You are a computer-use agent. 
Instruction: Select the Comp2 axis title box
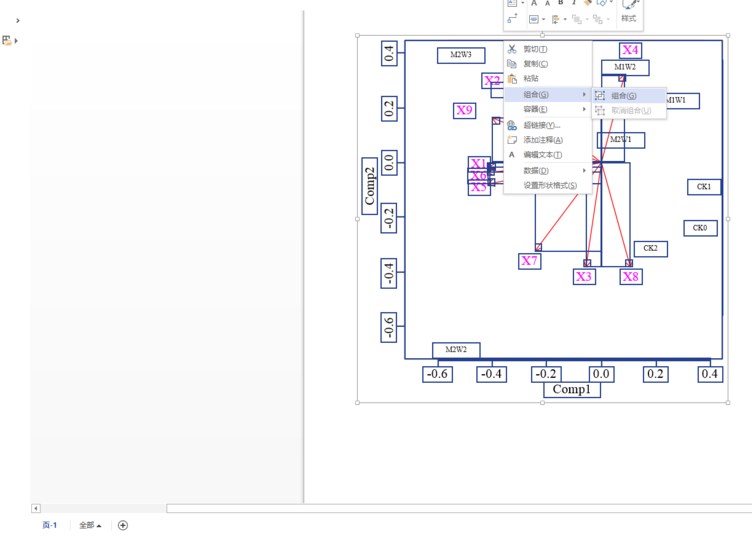(369, 186)
